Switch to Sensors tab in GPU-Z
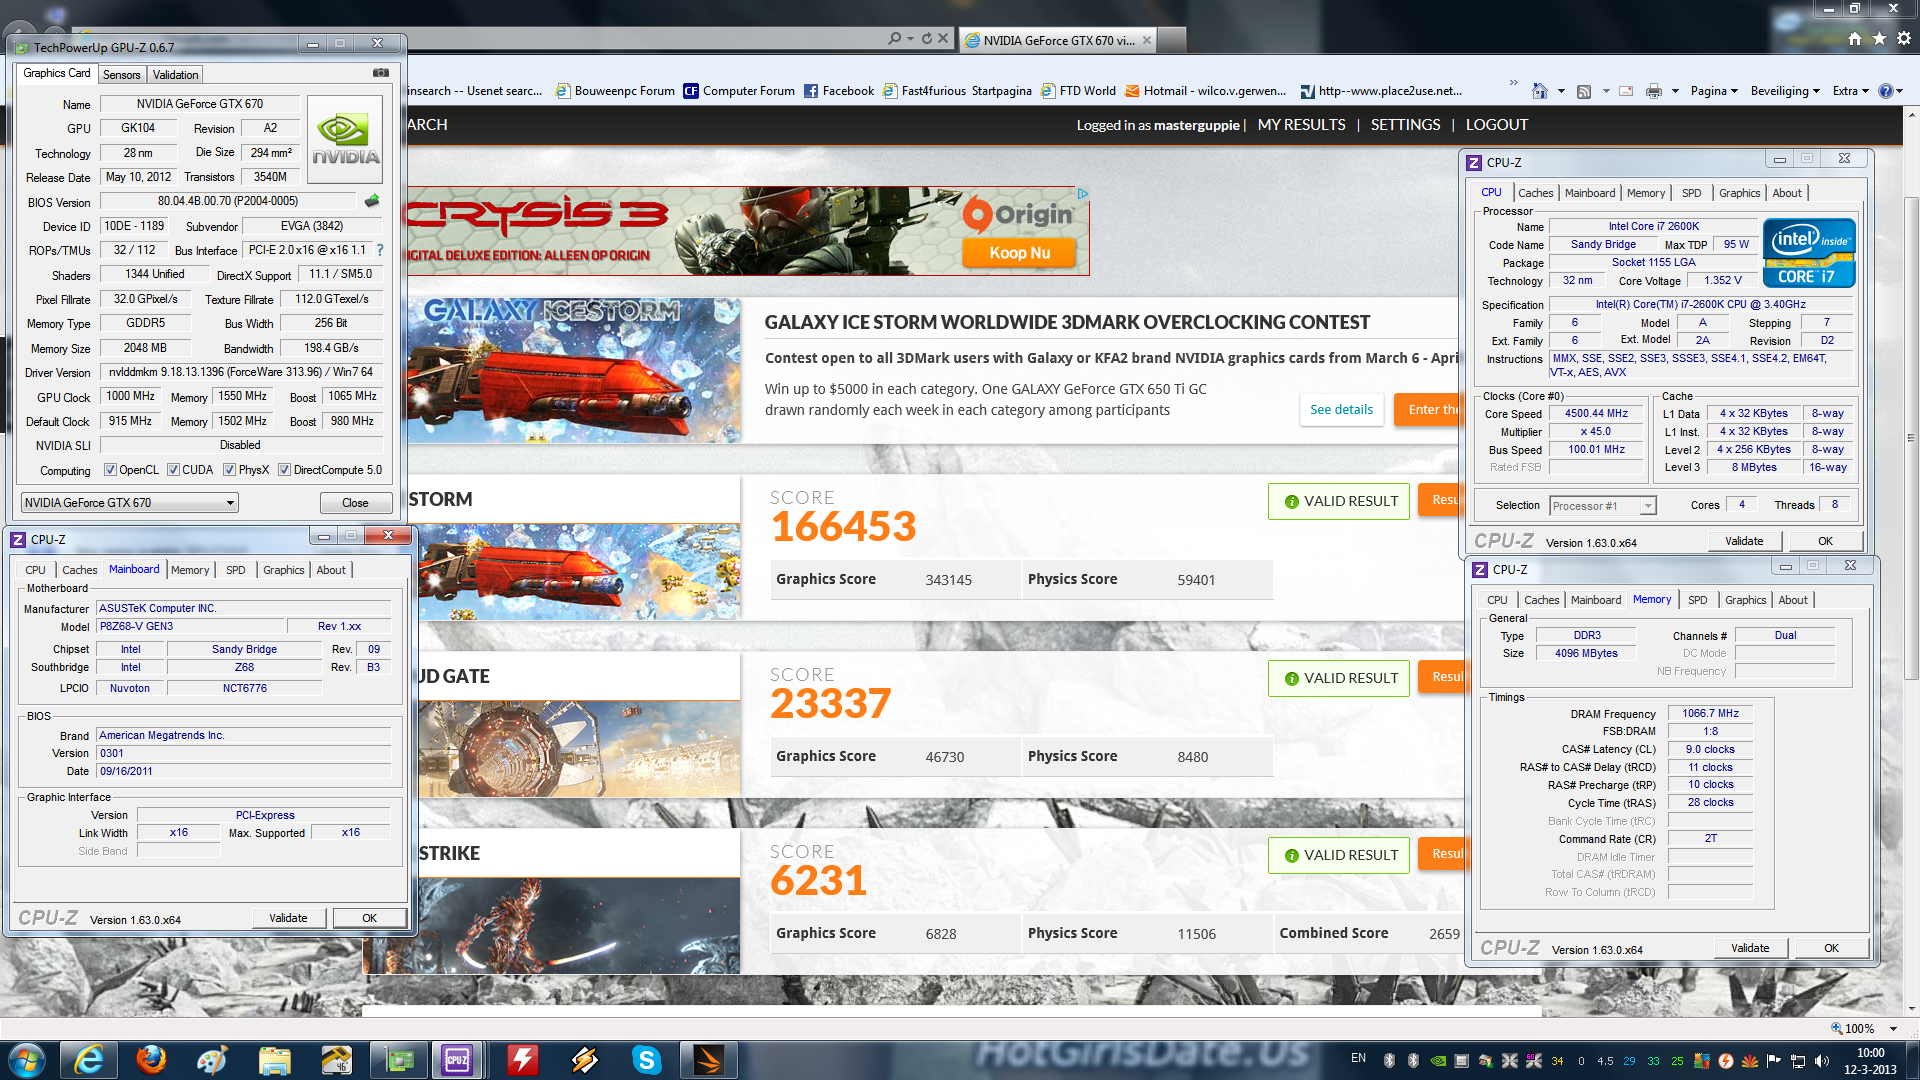This screenshot has height=1080, width=1920. click(x=122, y=75)
